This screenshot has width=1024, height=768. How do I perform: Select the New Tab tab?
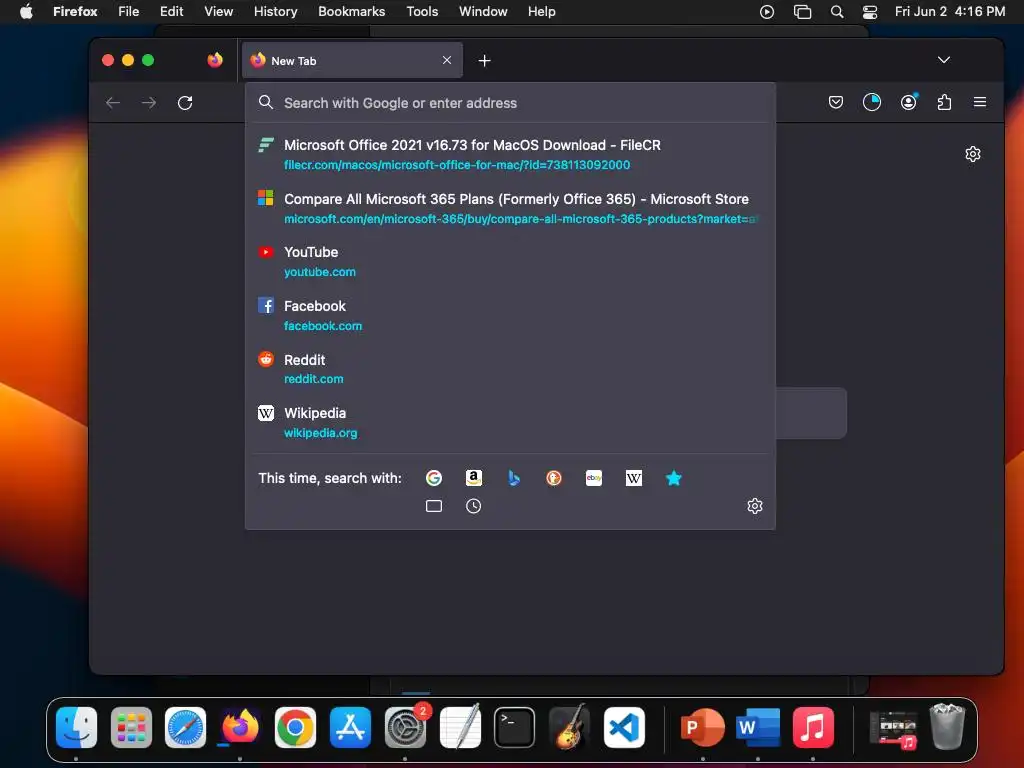pyautogui.click(x=352, y=60)
